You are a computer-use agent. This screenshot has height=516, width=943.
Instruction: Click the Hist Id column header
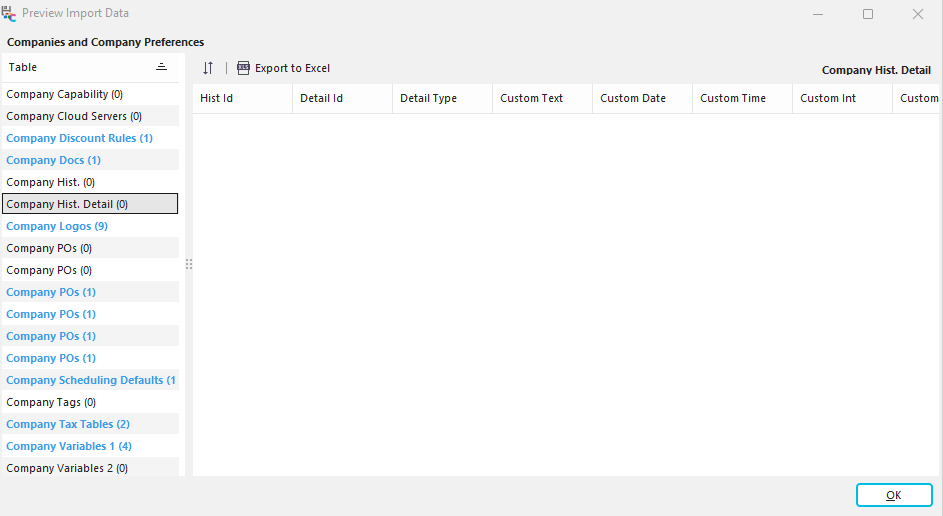pyautogui.click(x=217, y=98)
